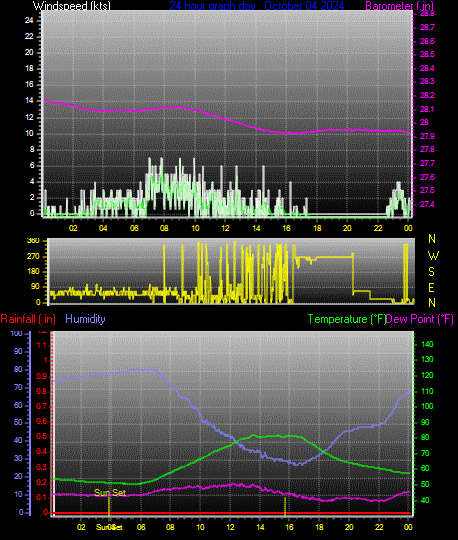This screenshot has width=458, height=540.
Task: Click hour 22 on the bottom time axis
Action: [x=379, y=527]
